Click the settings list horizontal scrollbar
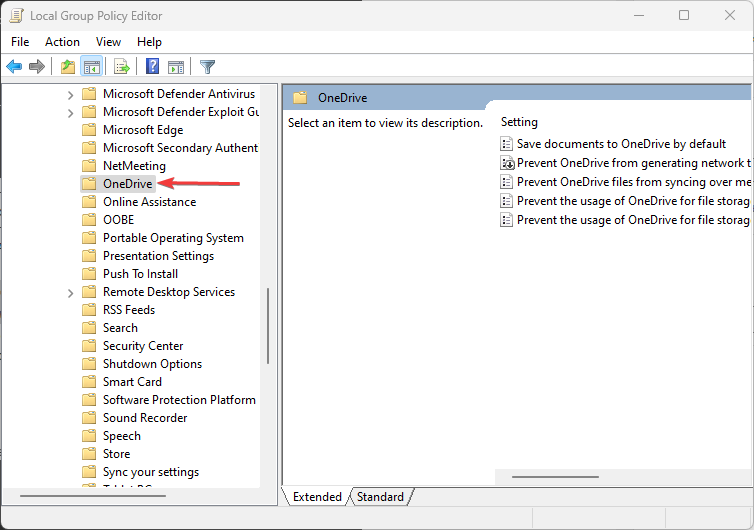Screen dimensions: 754x530 tap(555, 477)
